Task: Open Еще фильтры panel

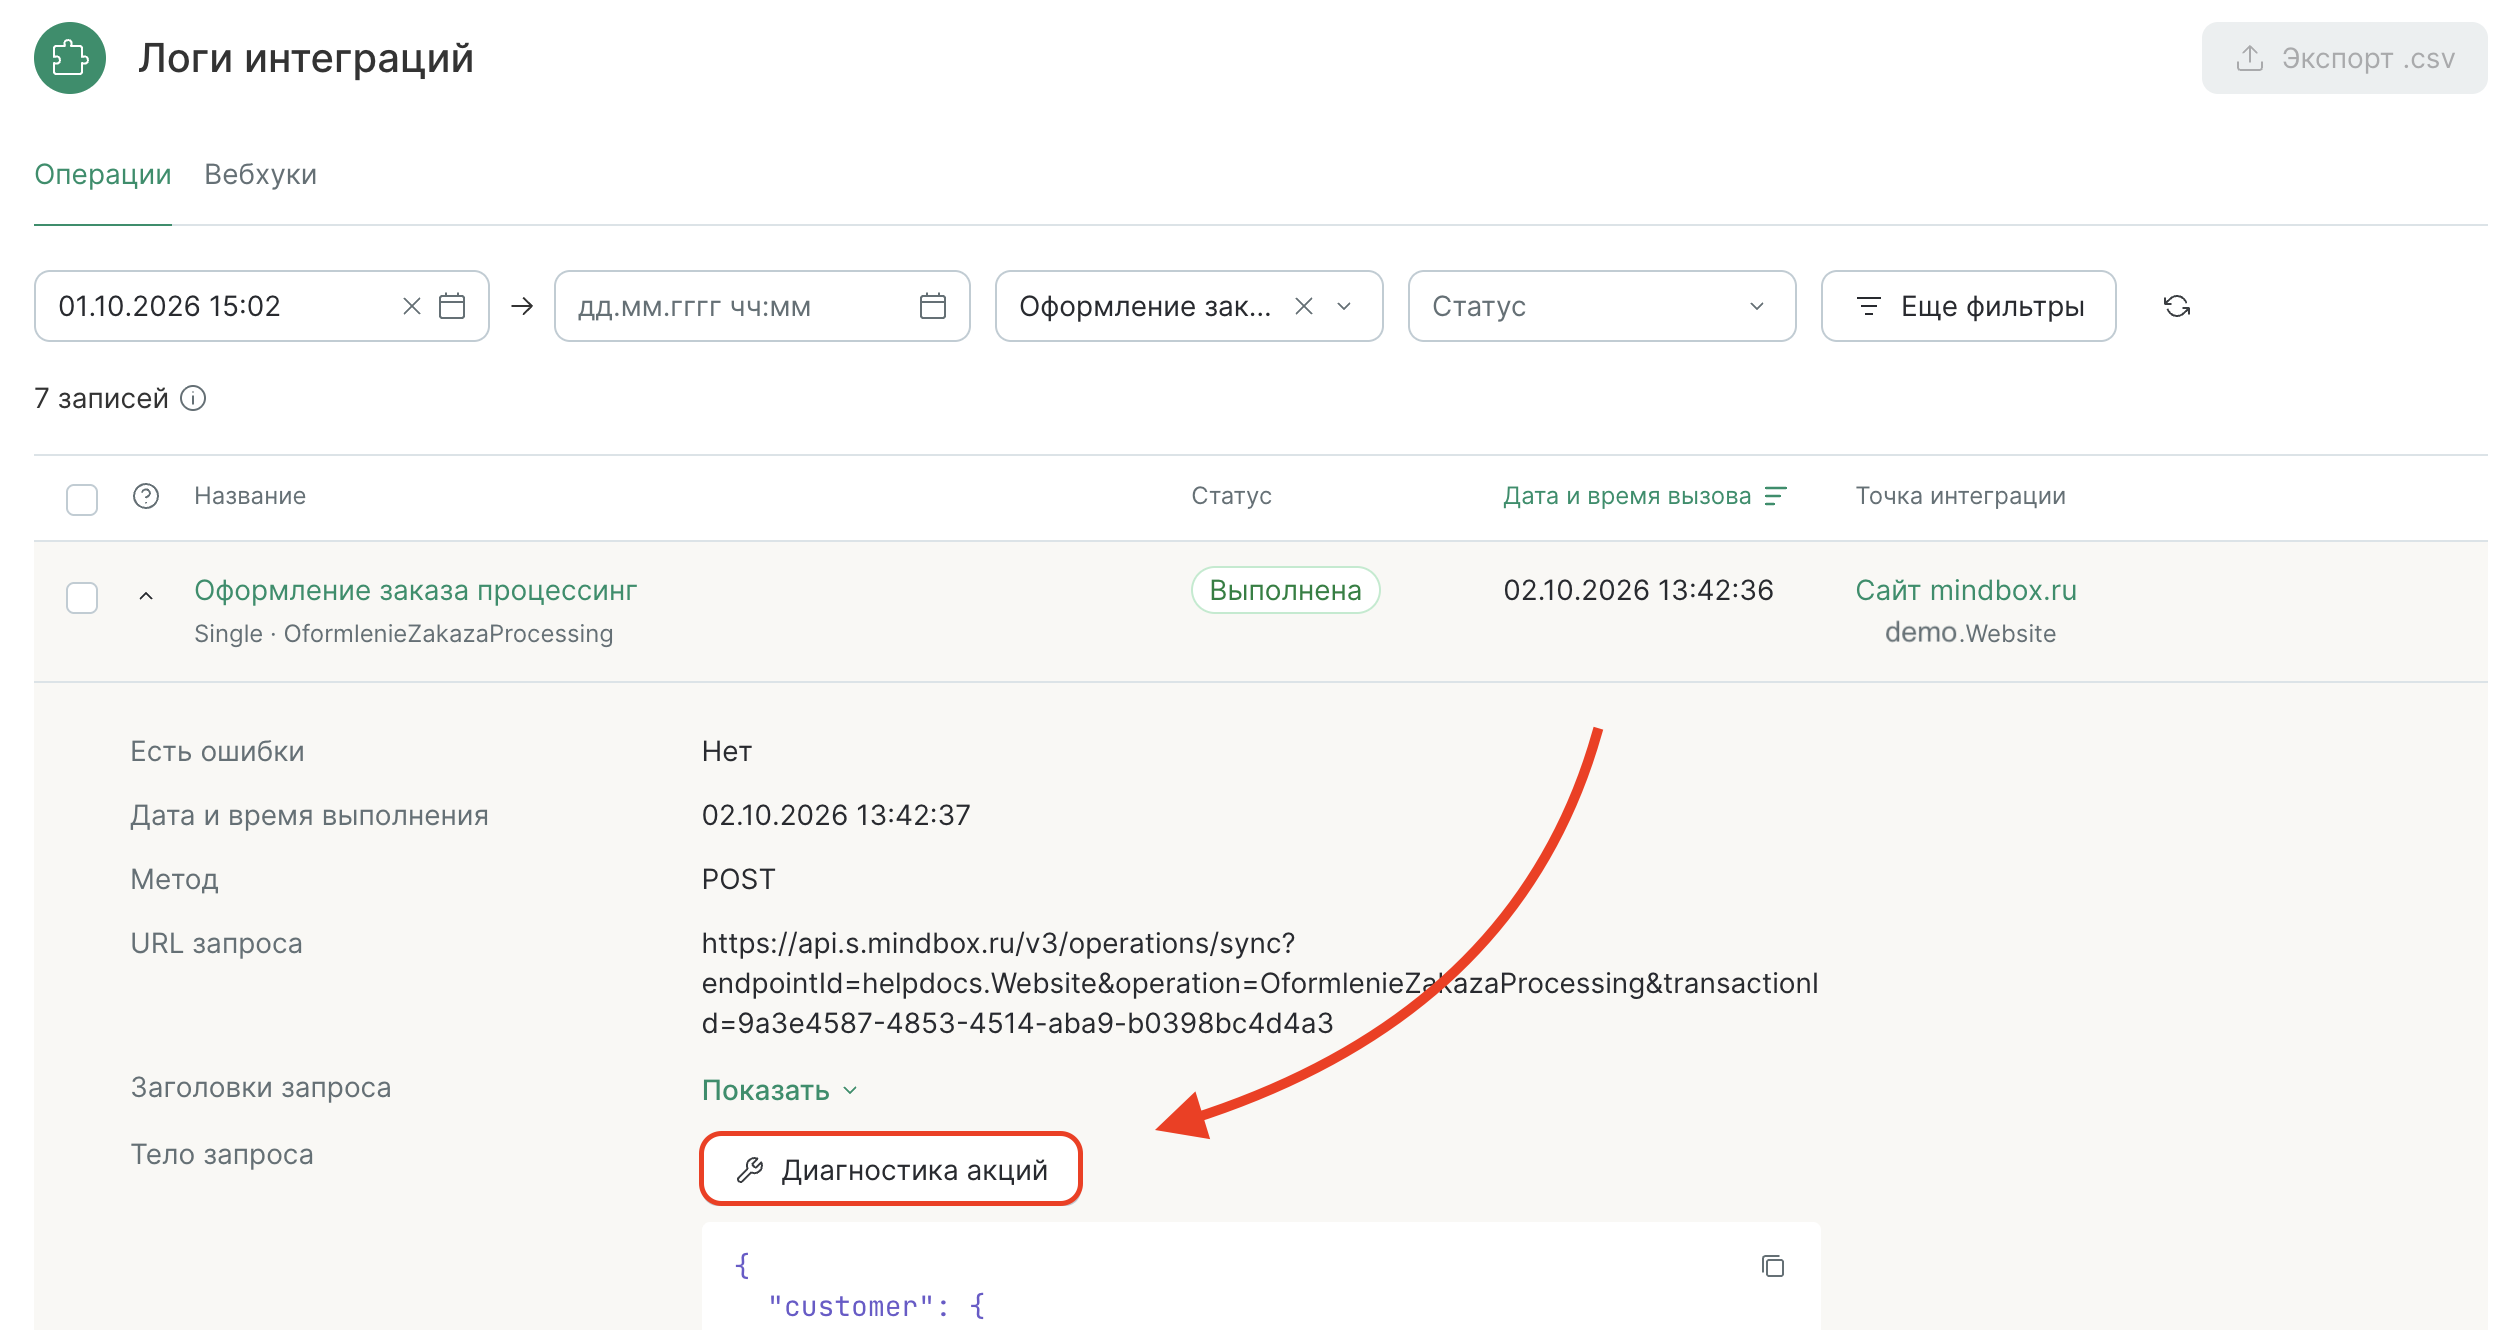Action: tap(1968, 306)
